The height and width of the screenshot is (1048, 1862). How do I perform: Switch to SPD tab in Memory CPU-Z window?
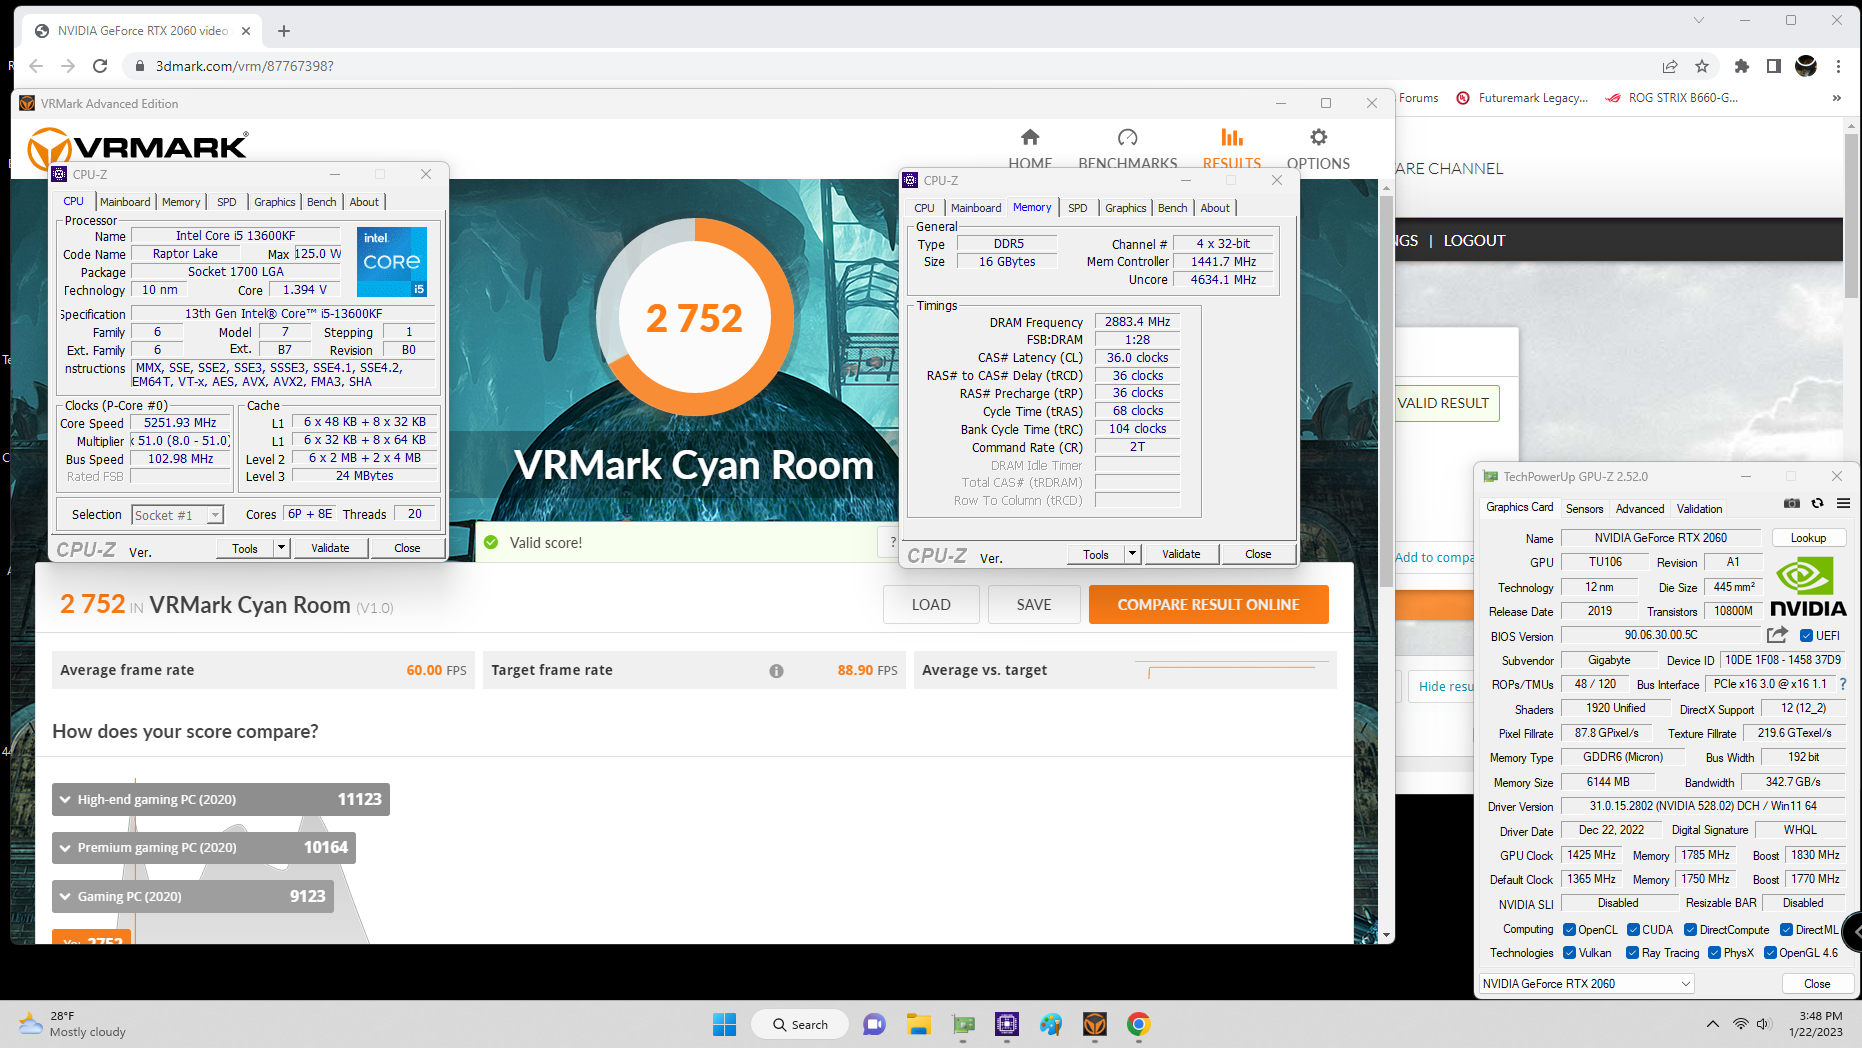point(1077,208)
